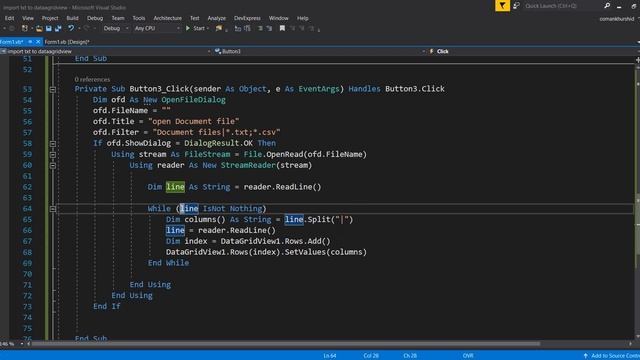Open the Debug configuration dropdown
Viewport: 640px width, 360px height.
point(116,28)
